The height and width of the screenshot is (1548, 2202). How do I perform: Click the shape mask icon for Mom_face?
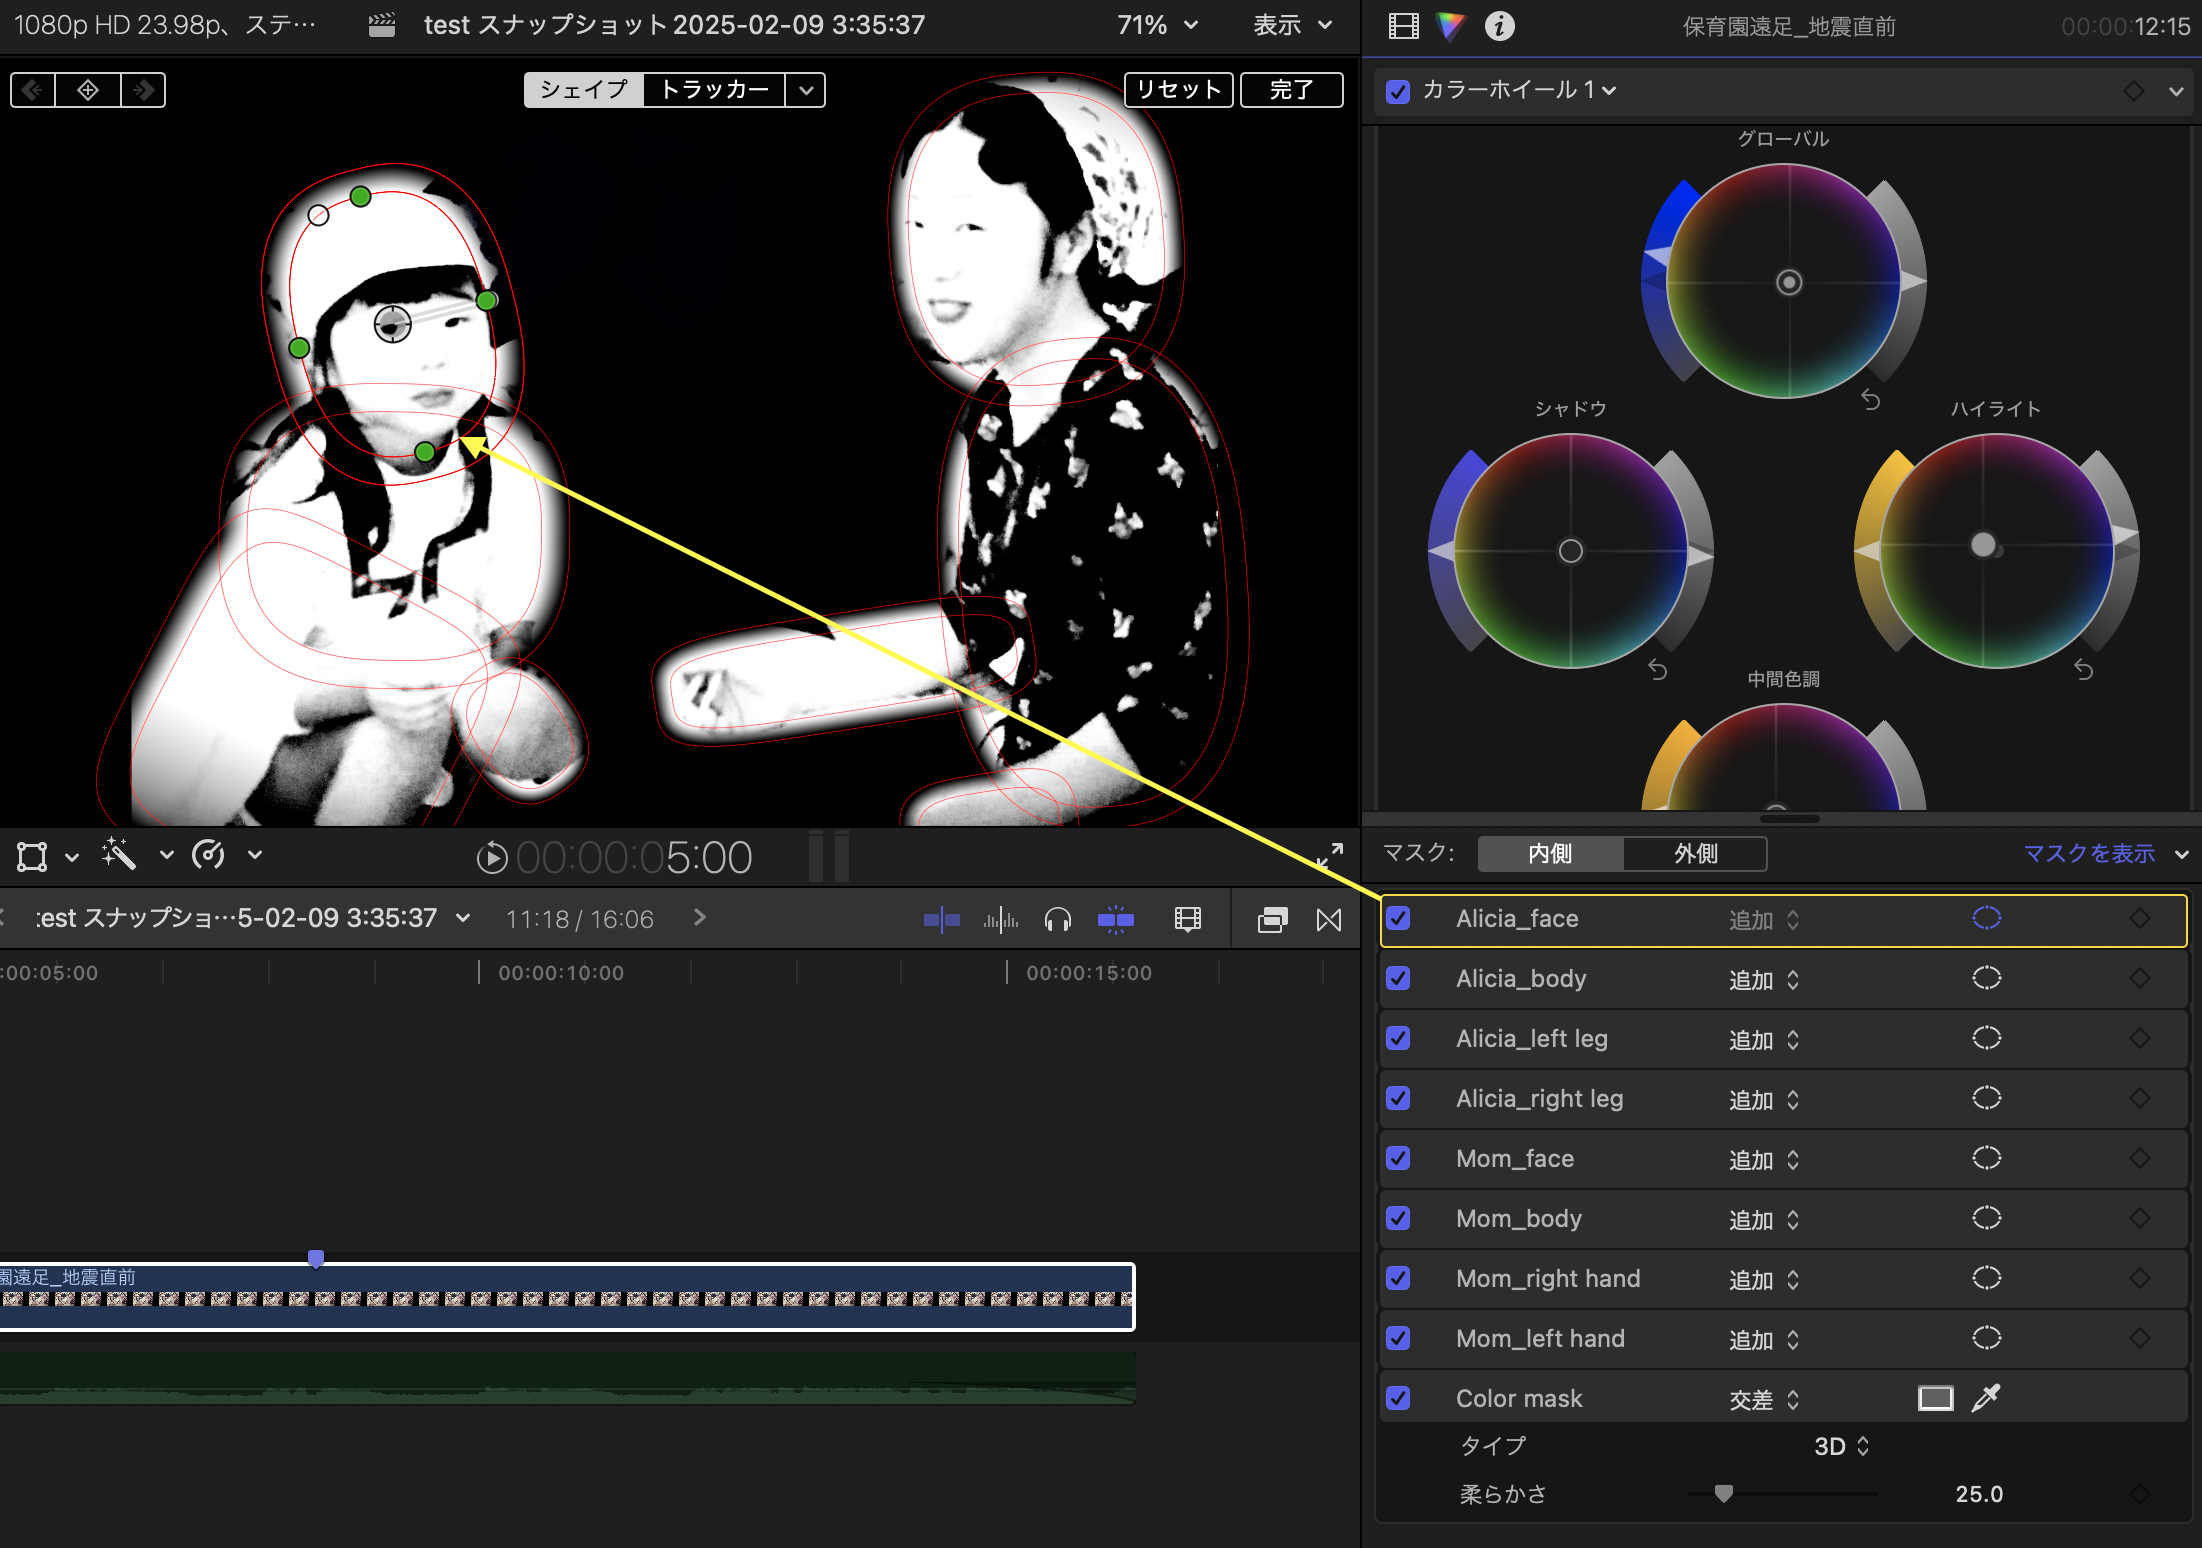click(1986, 1158)
